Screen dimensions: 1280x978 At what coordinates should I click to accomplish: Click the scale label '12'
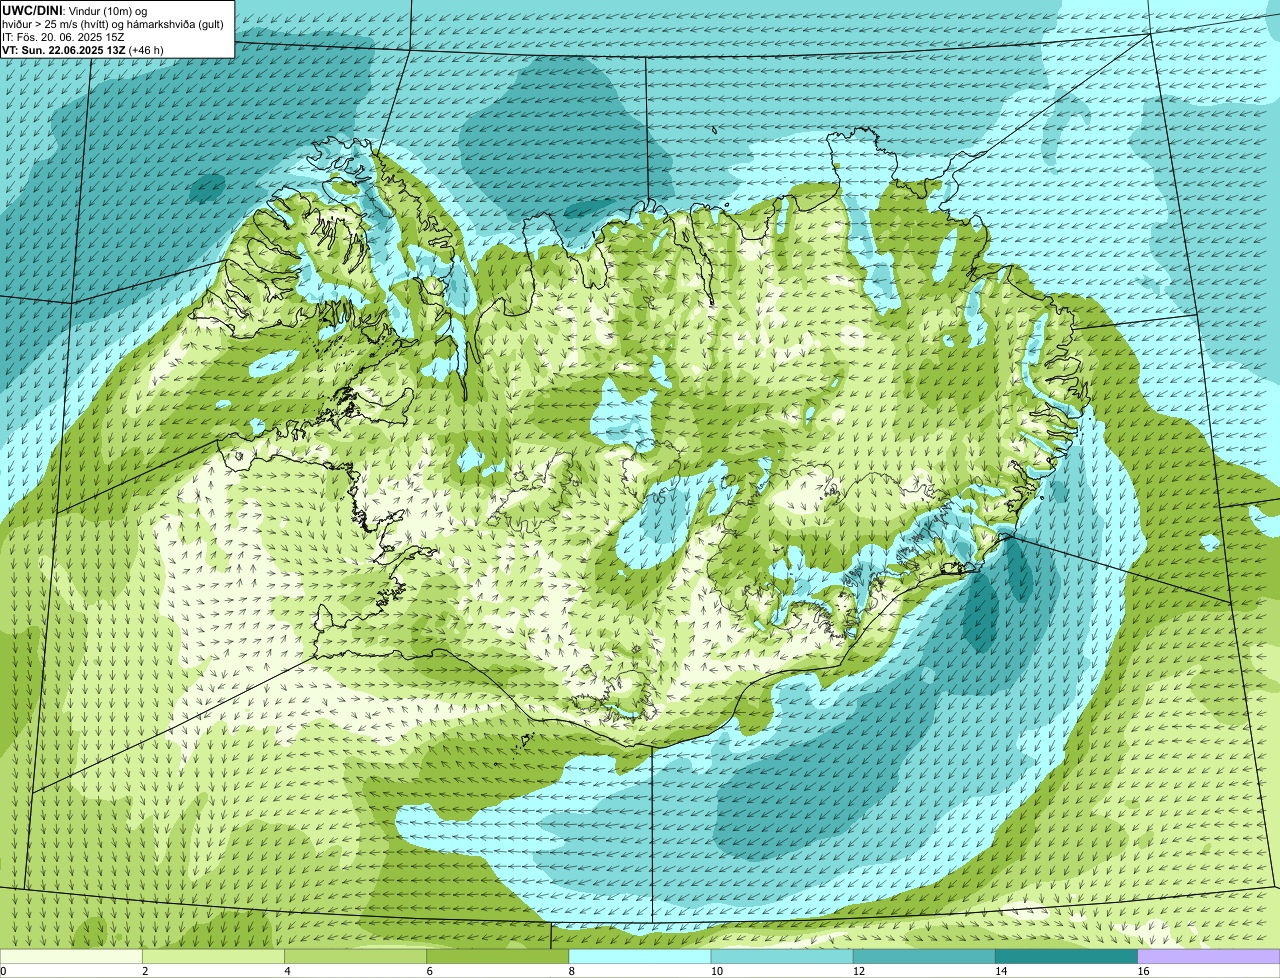click(x=857, y=971)
